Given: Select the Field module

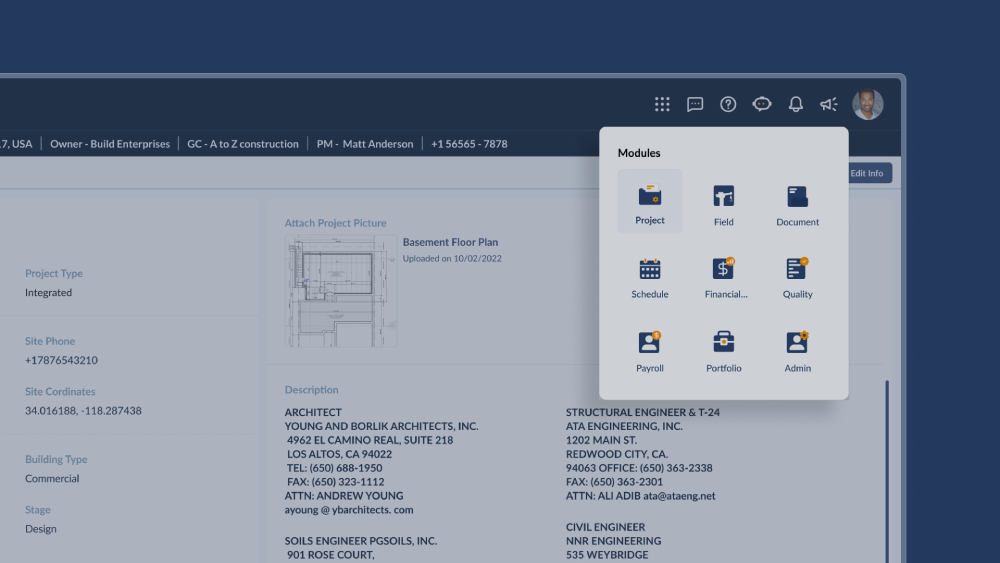Looking at the screenshot, I should click(x=723, y=205).
